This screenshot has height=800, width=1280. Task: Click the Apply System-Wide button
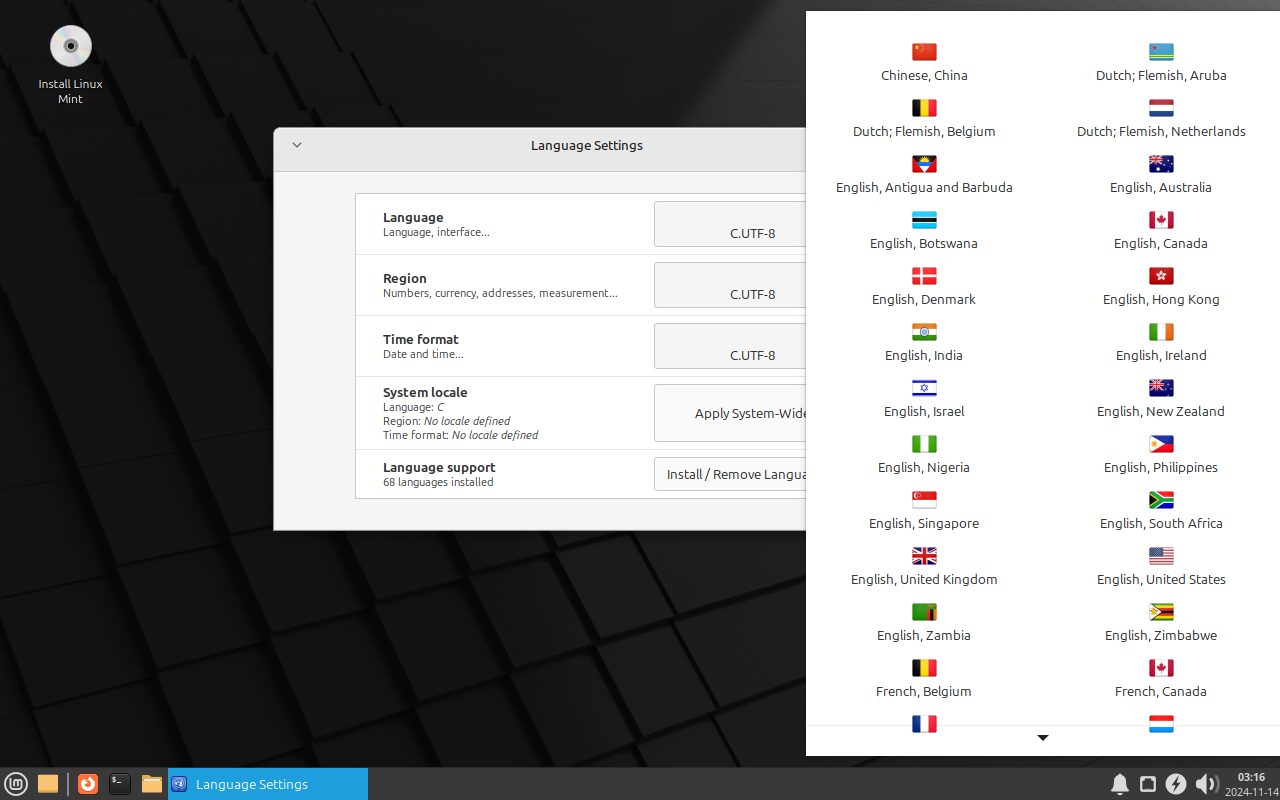tap(730, 413)
